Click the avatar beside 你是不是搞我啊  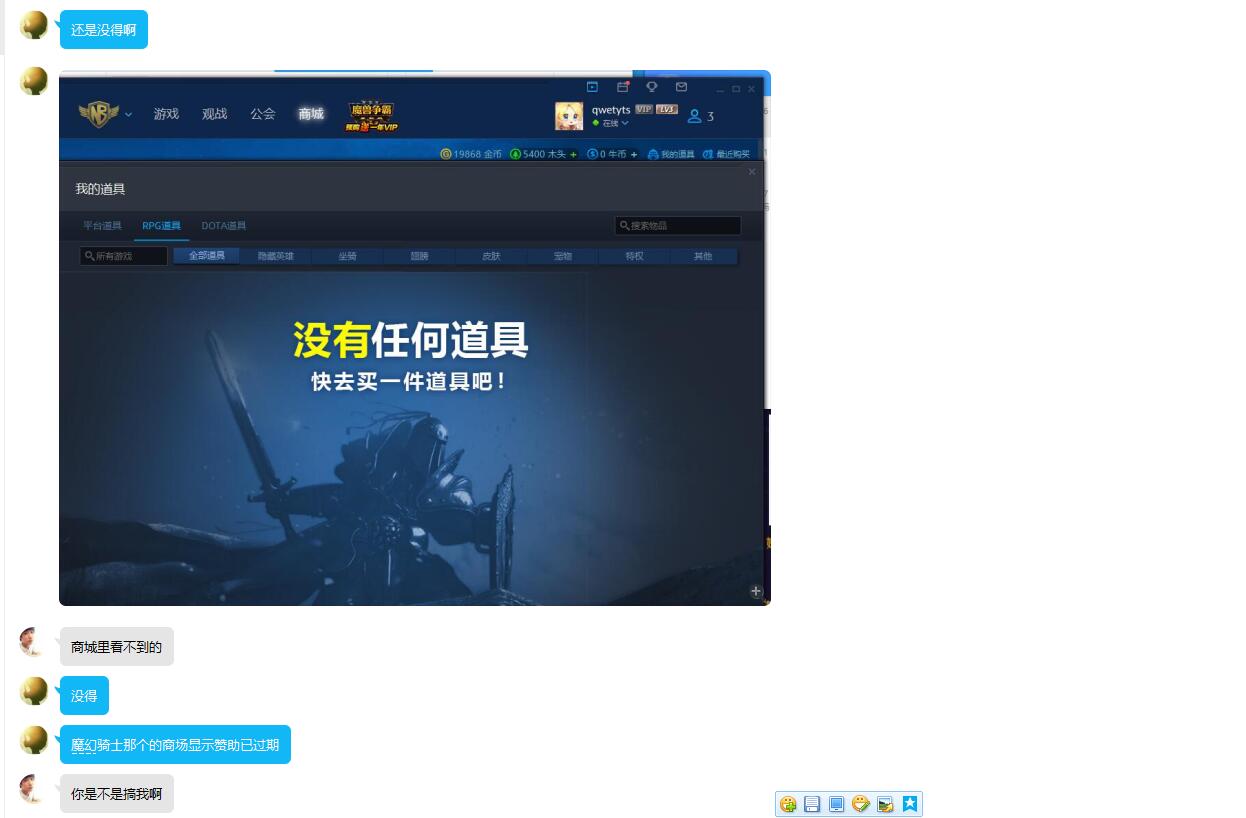pos(34,789)
